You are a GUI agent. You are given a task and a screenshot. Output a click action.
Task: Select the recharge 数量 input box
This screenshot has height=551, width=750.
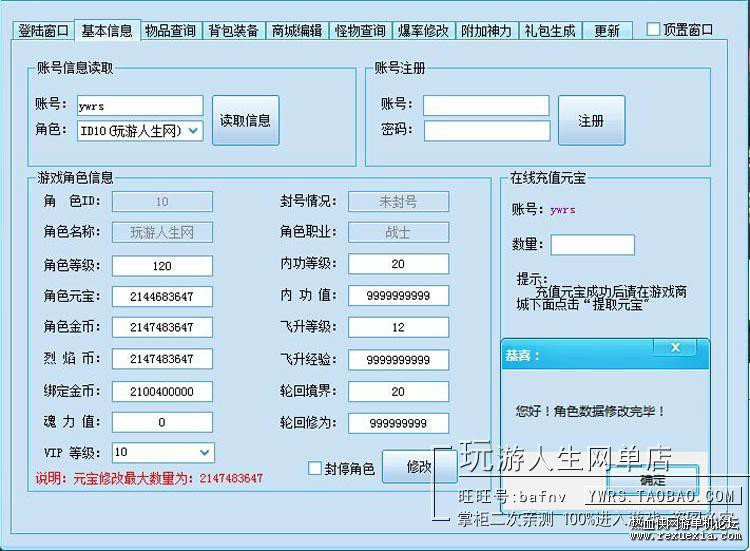coord(593,245)
